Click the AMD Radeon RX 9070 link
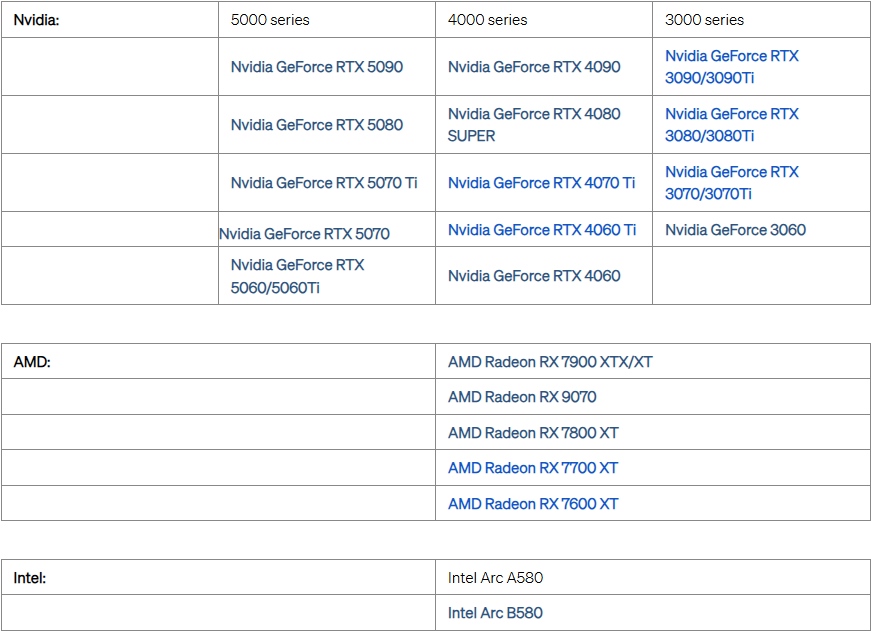The width and height of the screenshot is (871, 631). click(522, 397)
